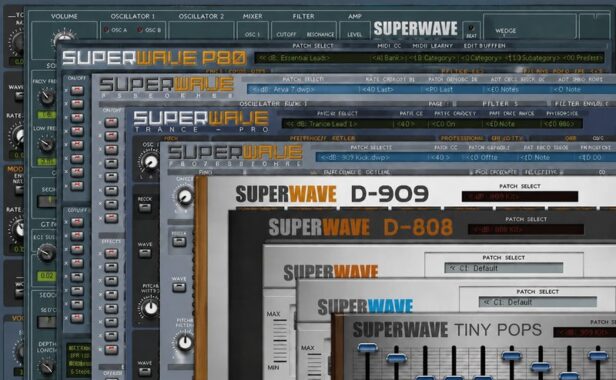Viewport: 616px width, 380px height.
Task: Click the second fader handle in Tiny Pops
Action: [396, 358]
